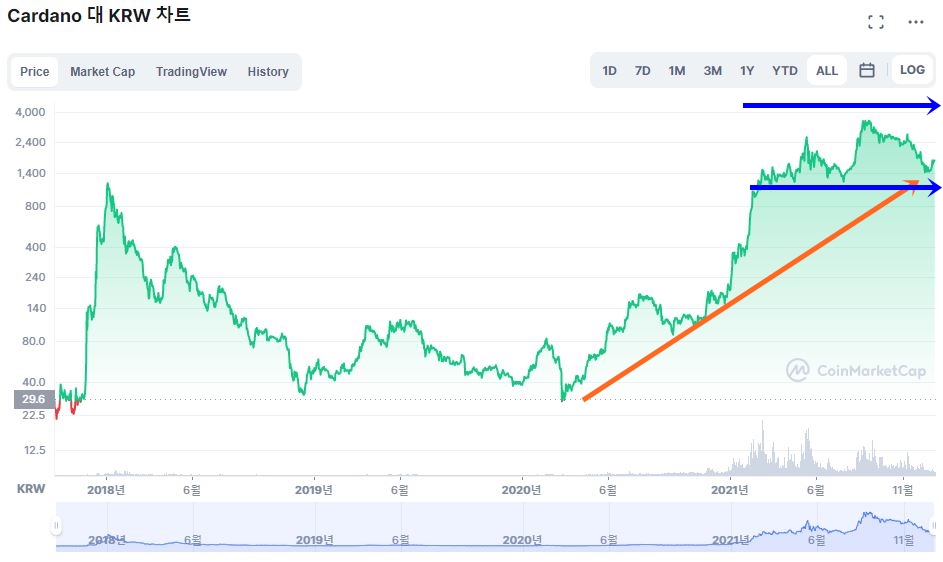Click the 1,400 y-axis label
This screenshot has width=943, height=562.
[30, 173]
